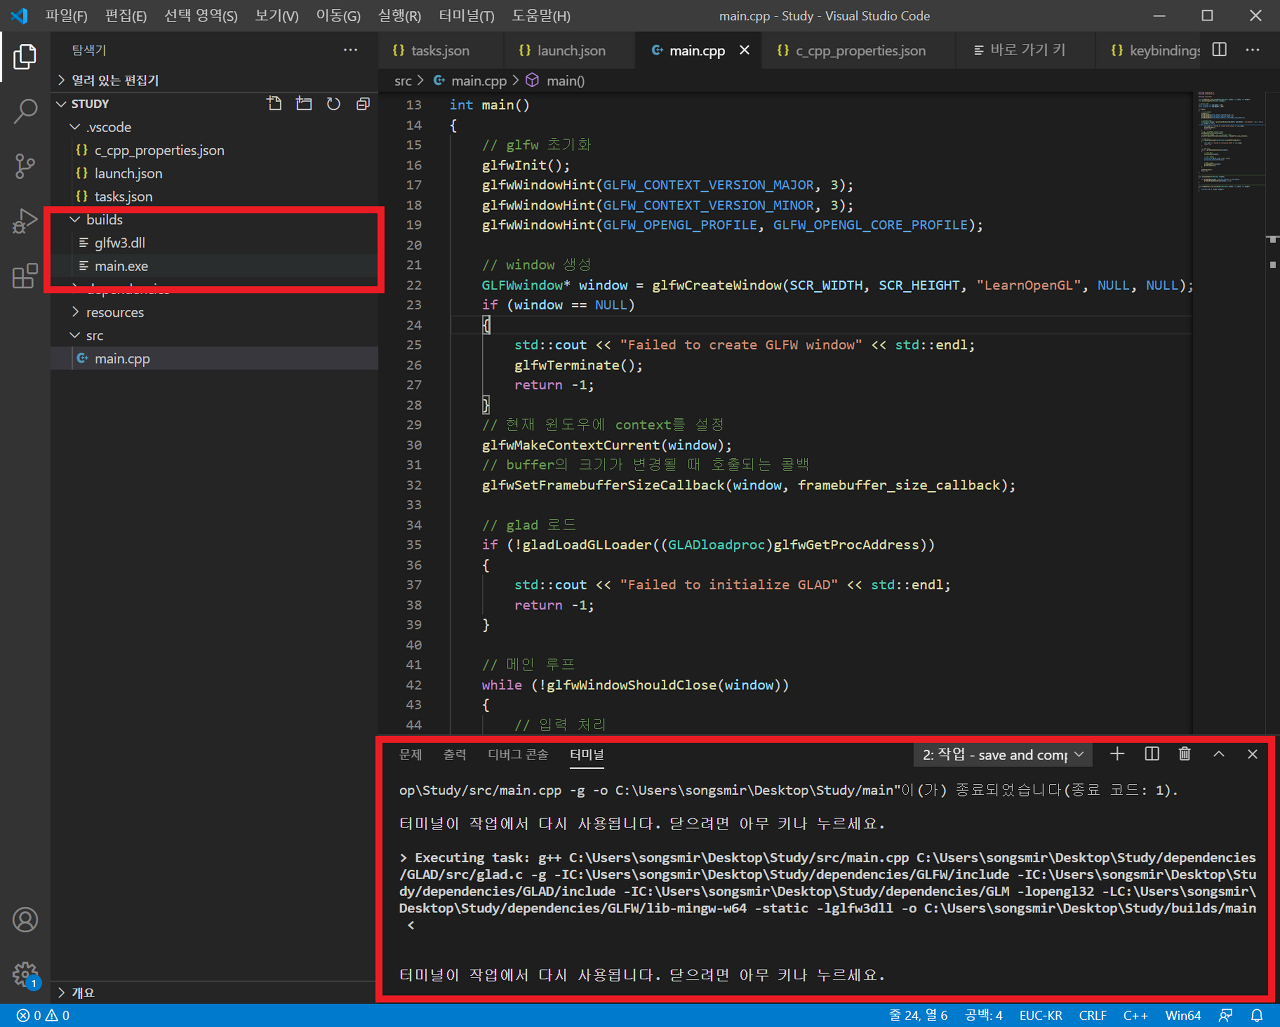This screenshot has width=1280, height=1027.
Task: Create a new file in Explorer
Action: pyautogui.click(x=274, y=103)
